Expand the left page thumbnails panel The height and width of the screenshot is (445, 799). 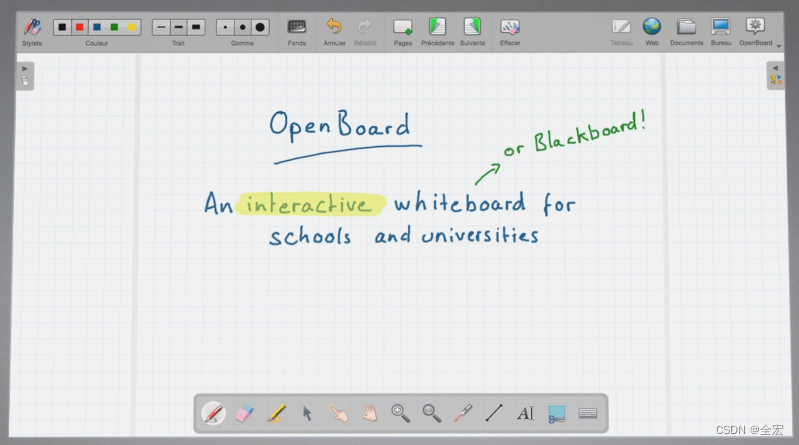coord(24,76)
